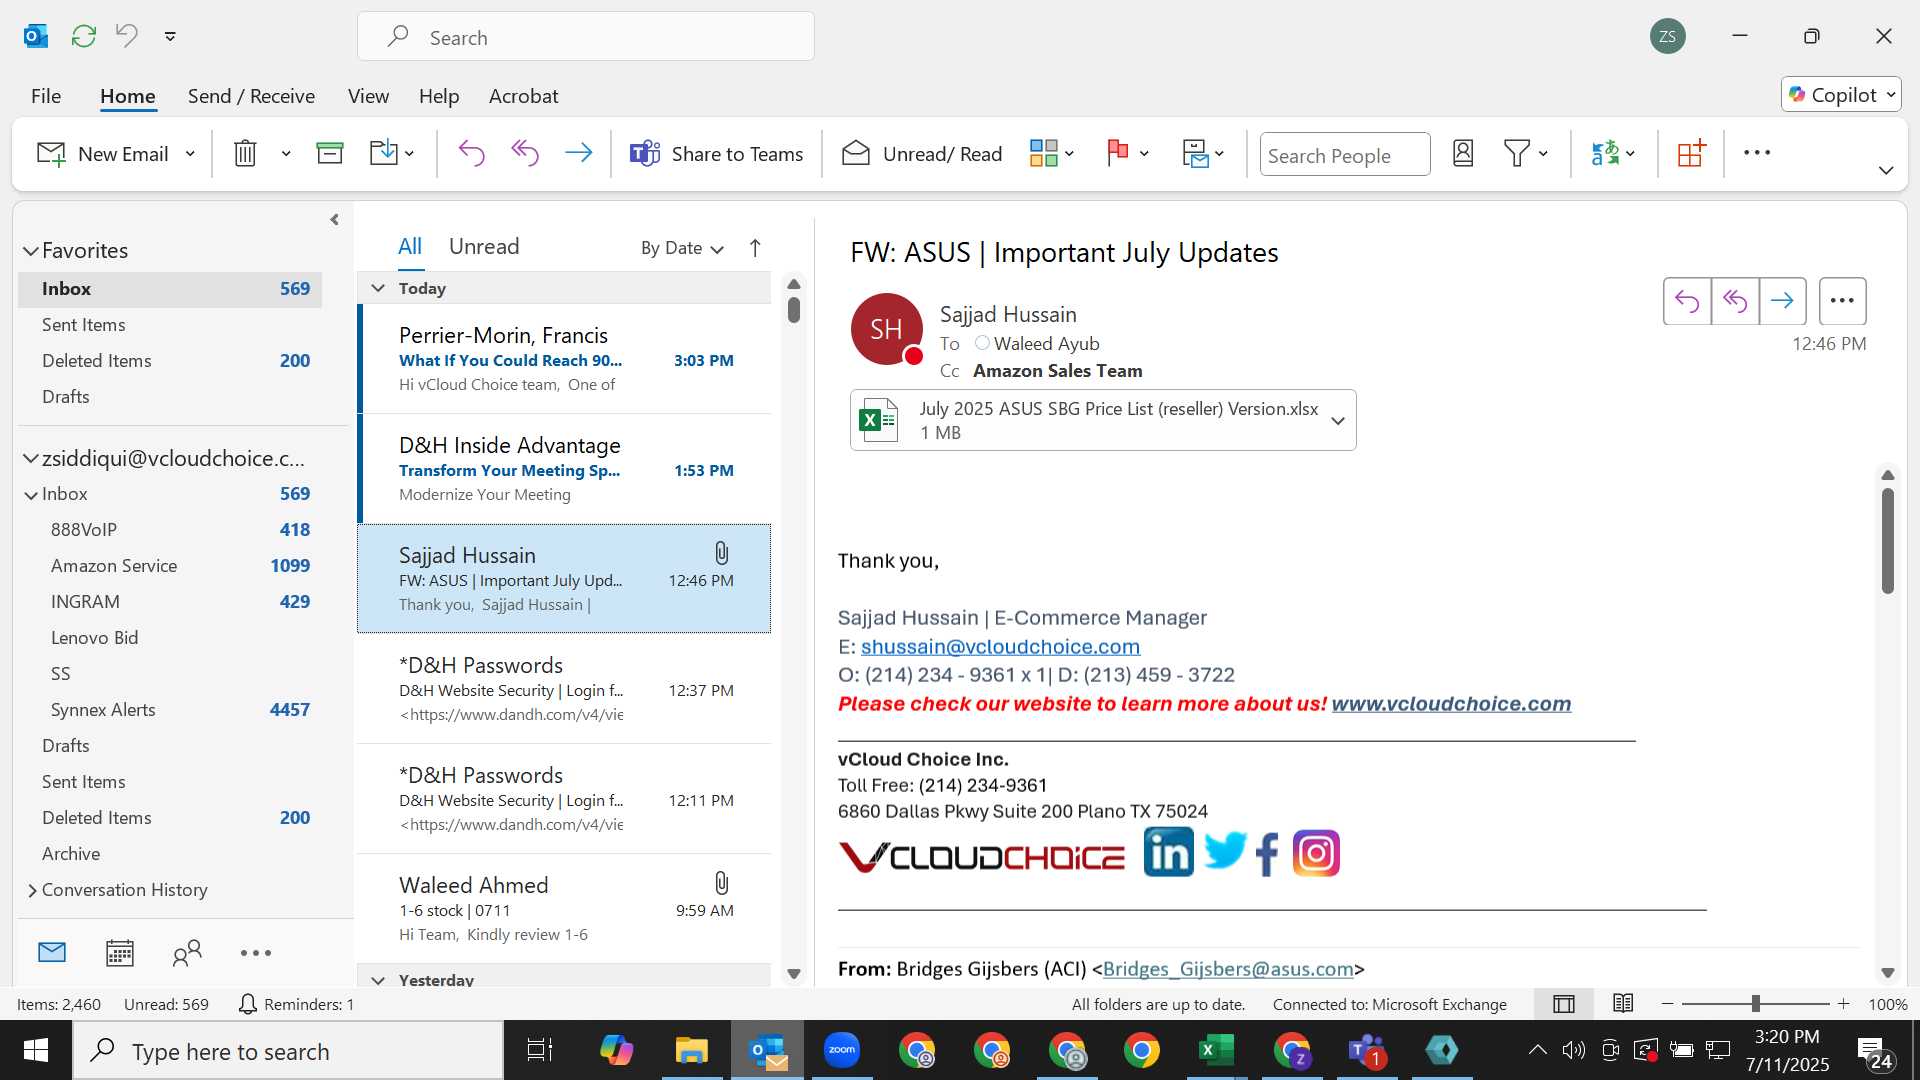
Task: Open shussain@vcloudchoice.com email link
Action: (x=1000, y=647)
